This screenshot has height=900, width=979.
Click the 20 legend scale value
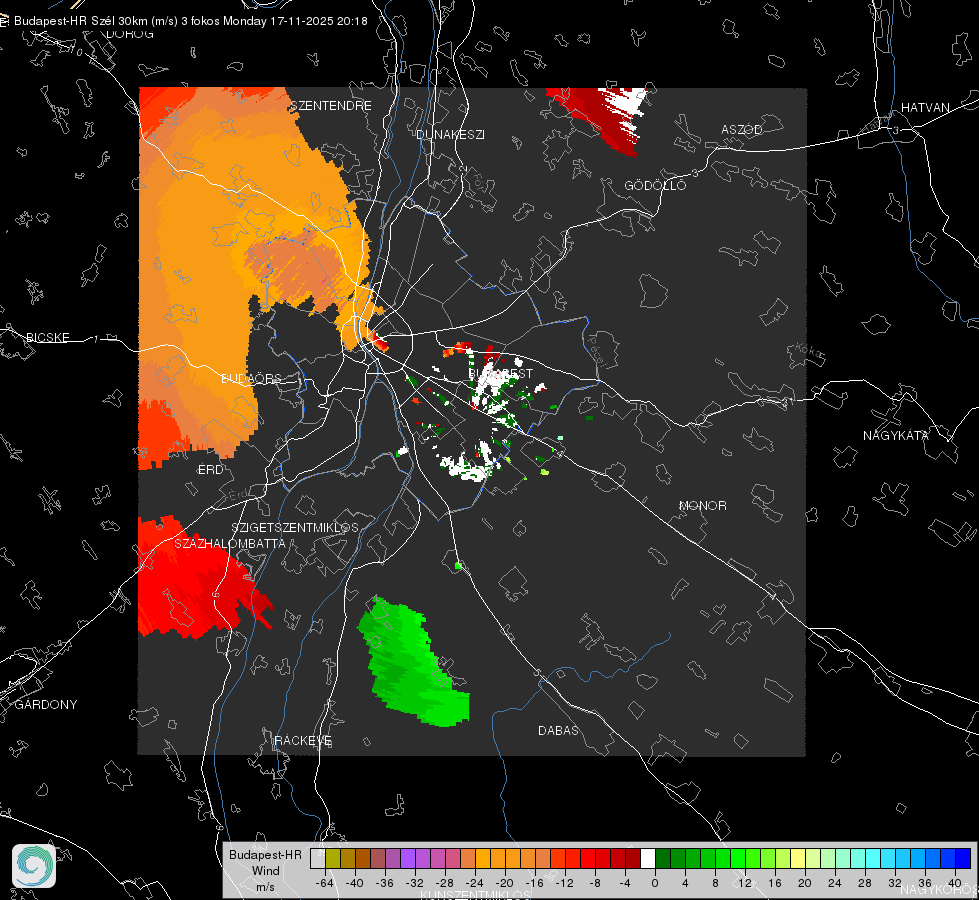pyautogui.click(x=804, y=883)
